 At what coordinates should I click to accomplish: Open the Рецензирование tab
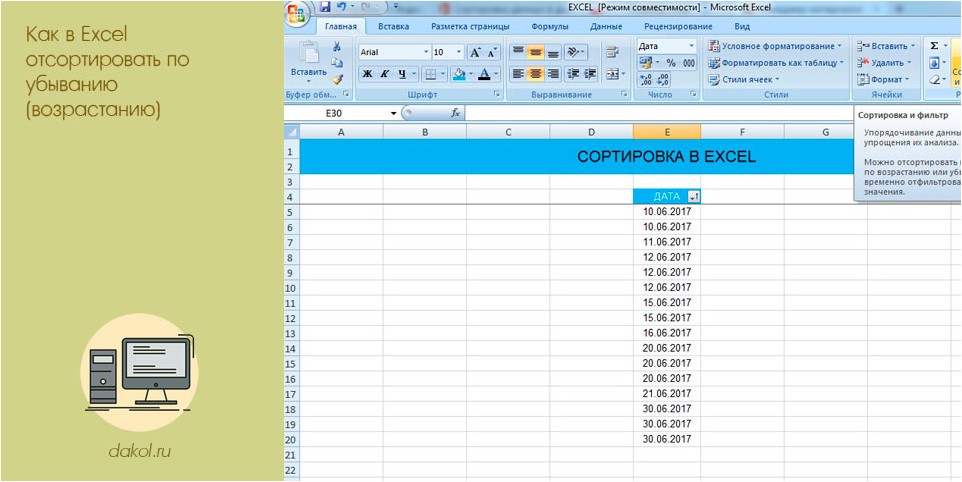(678, 26)
